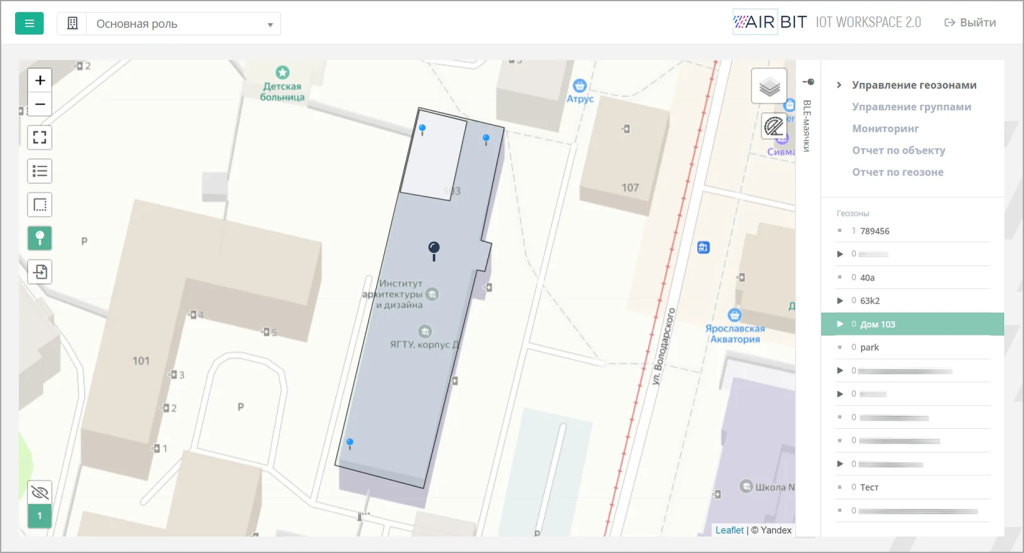The image size is (1024, 553).
Task: Zoom in on the map
Action: click(40, 80)
